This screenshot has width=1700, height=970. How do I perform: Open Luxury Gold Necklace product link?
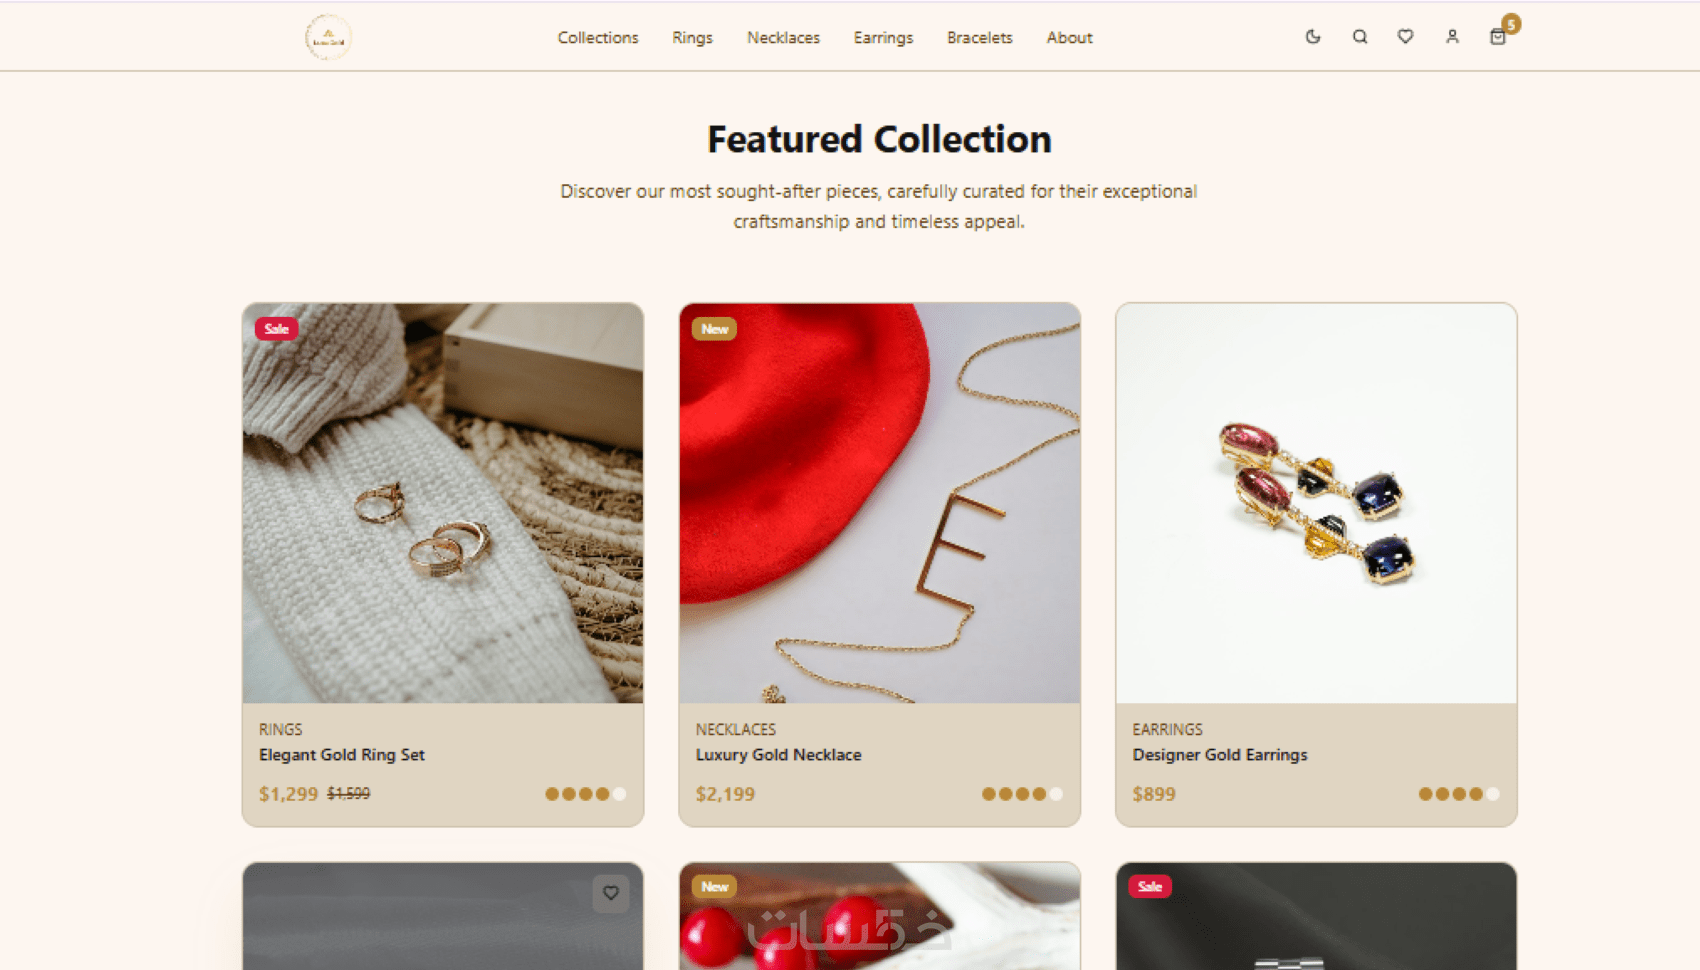pos(778,755)
